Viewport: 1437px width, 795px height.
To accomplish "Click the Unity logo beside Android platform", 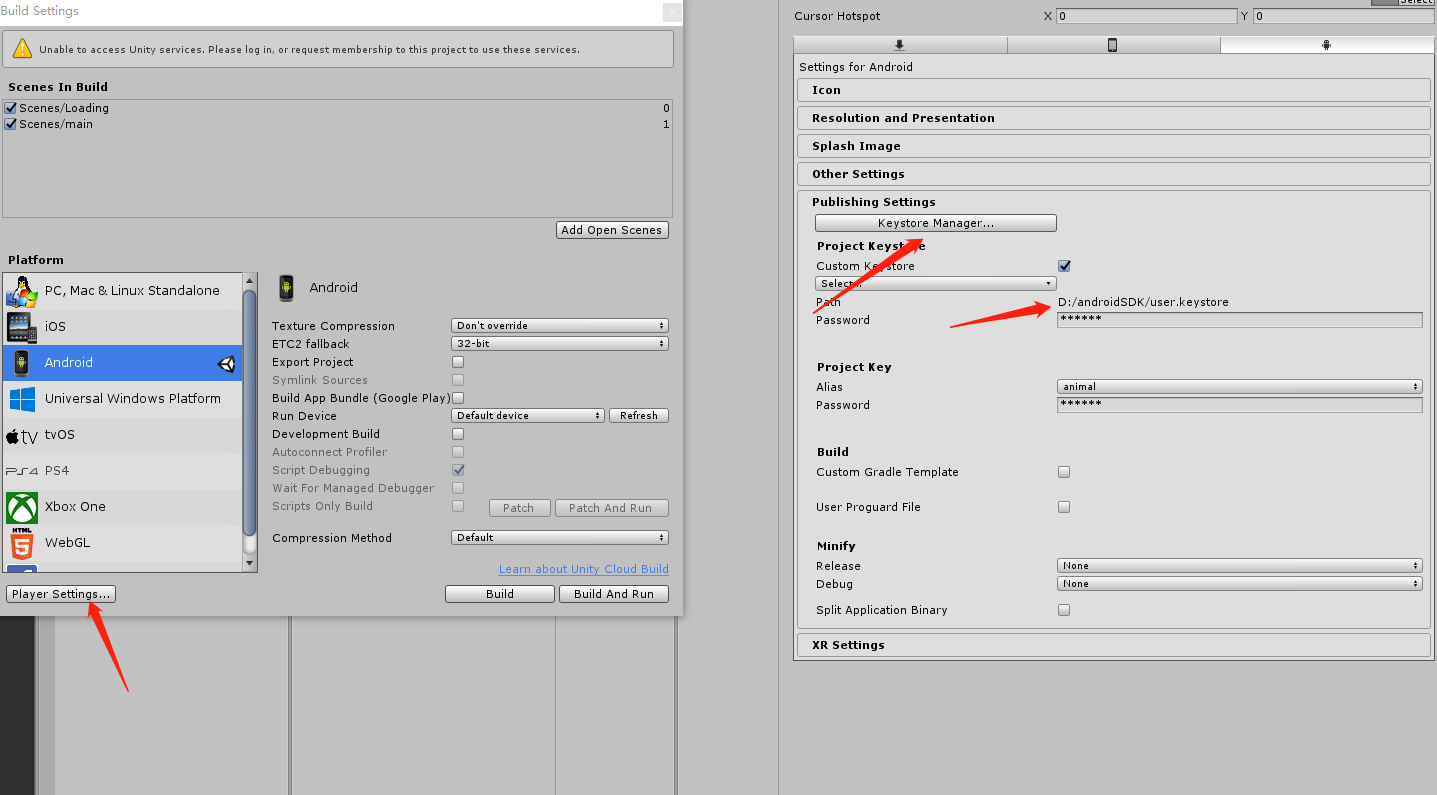I will (227, 364).
